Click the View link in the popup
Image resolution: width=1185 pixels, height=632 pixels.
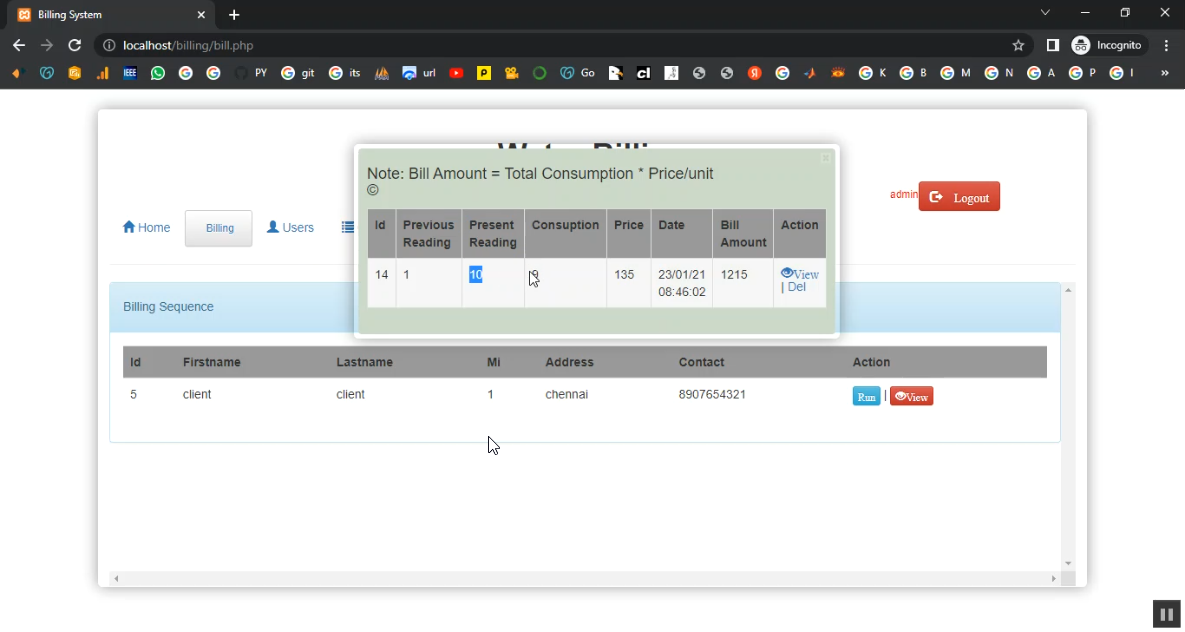pyautogui.click(x=800, y=274)
